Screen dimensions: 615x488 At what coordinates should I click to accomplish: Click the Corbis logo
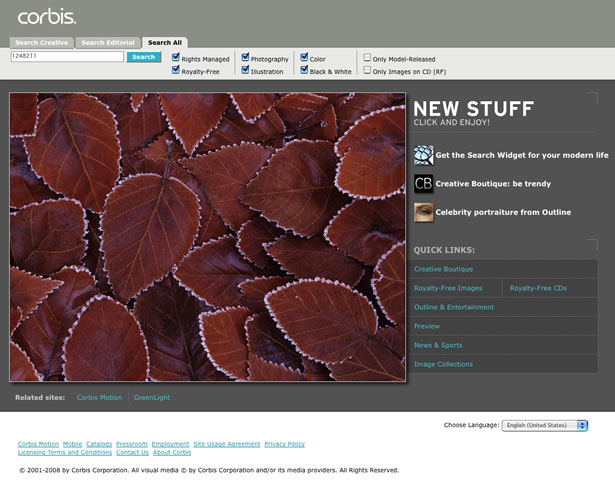click(47, 17)
